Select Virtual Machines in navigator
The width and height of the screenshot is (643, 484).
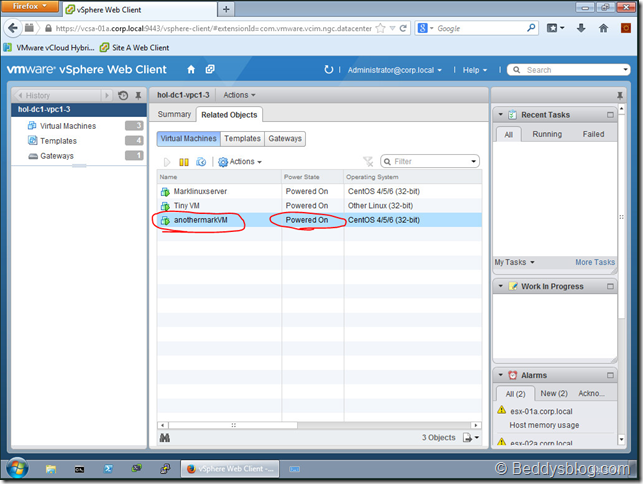tap(79, 126)
